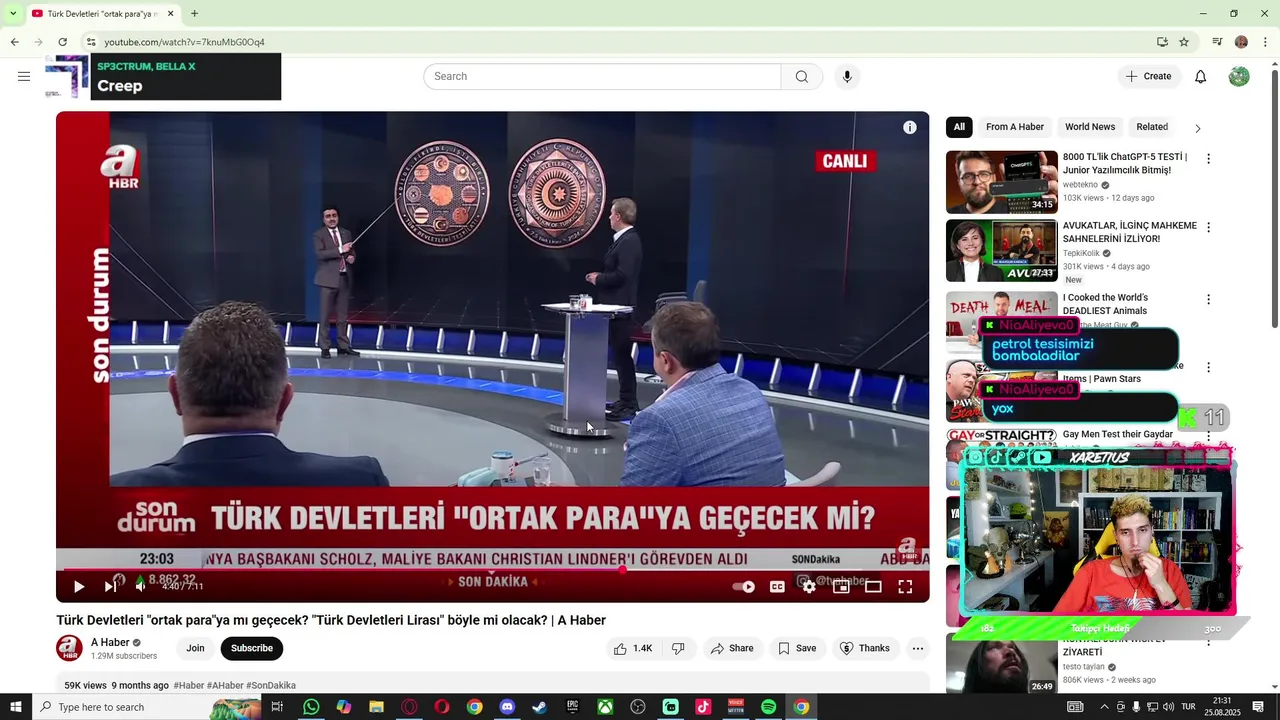Select the All filter chip

959,127
